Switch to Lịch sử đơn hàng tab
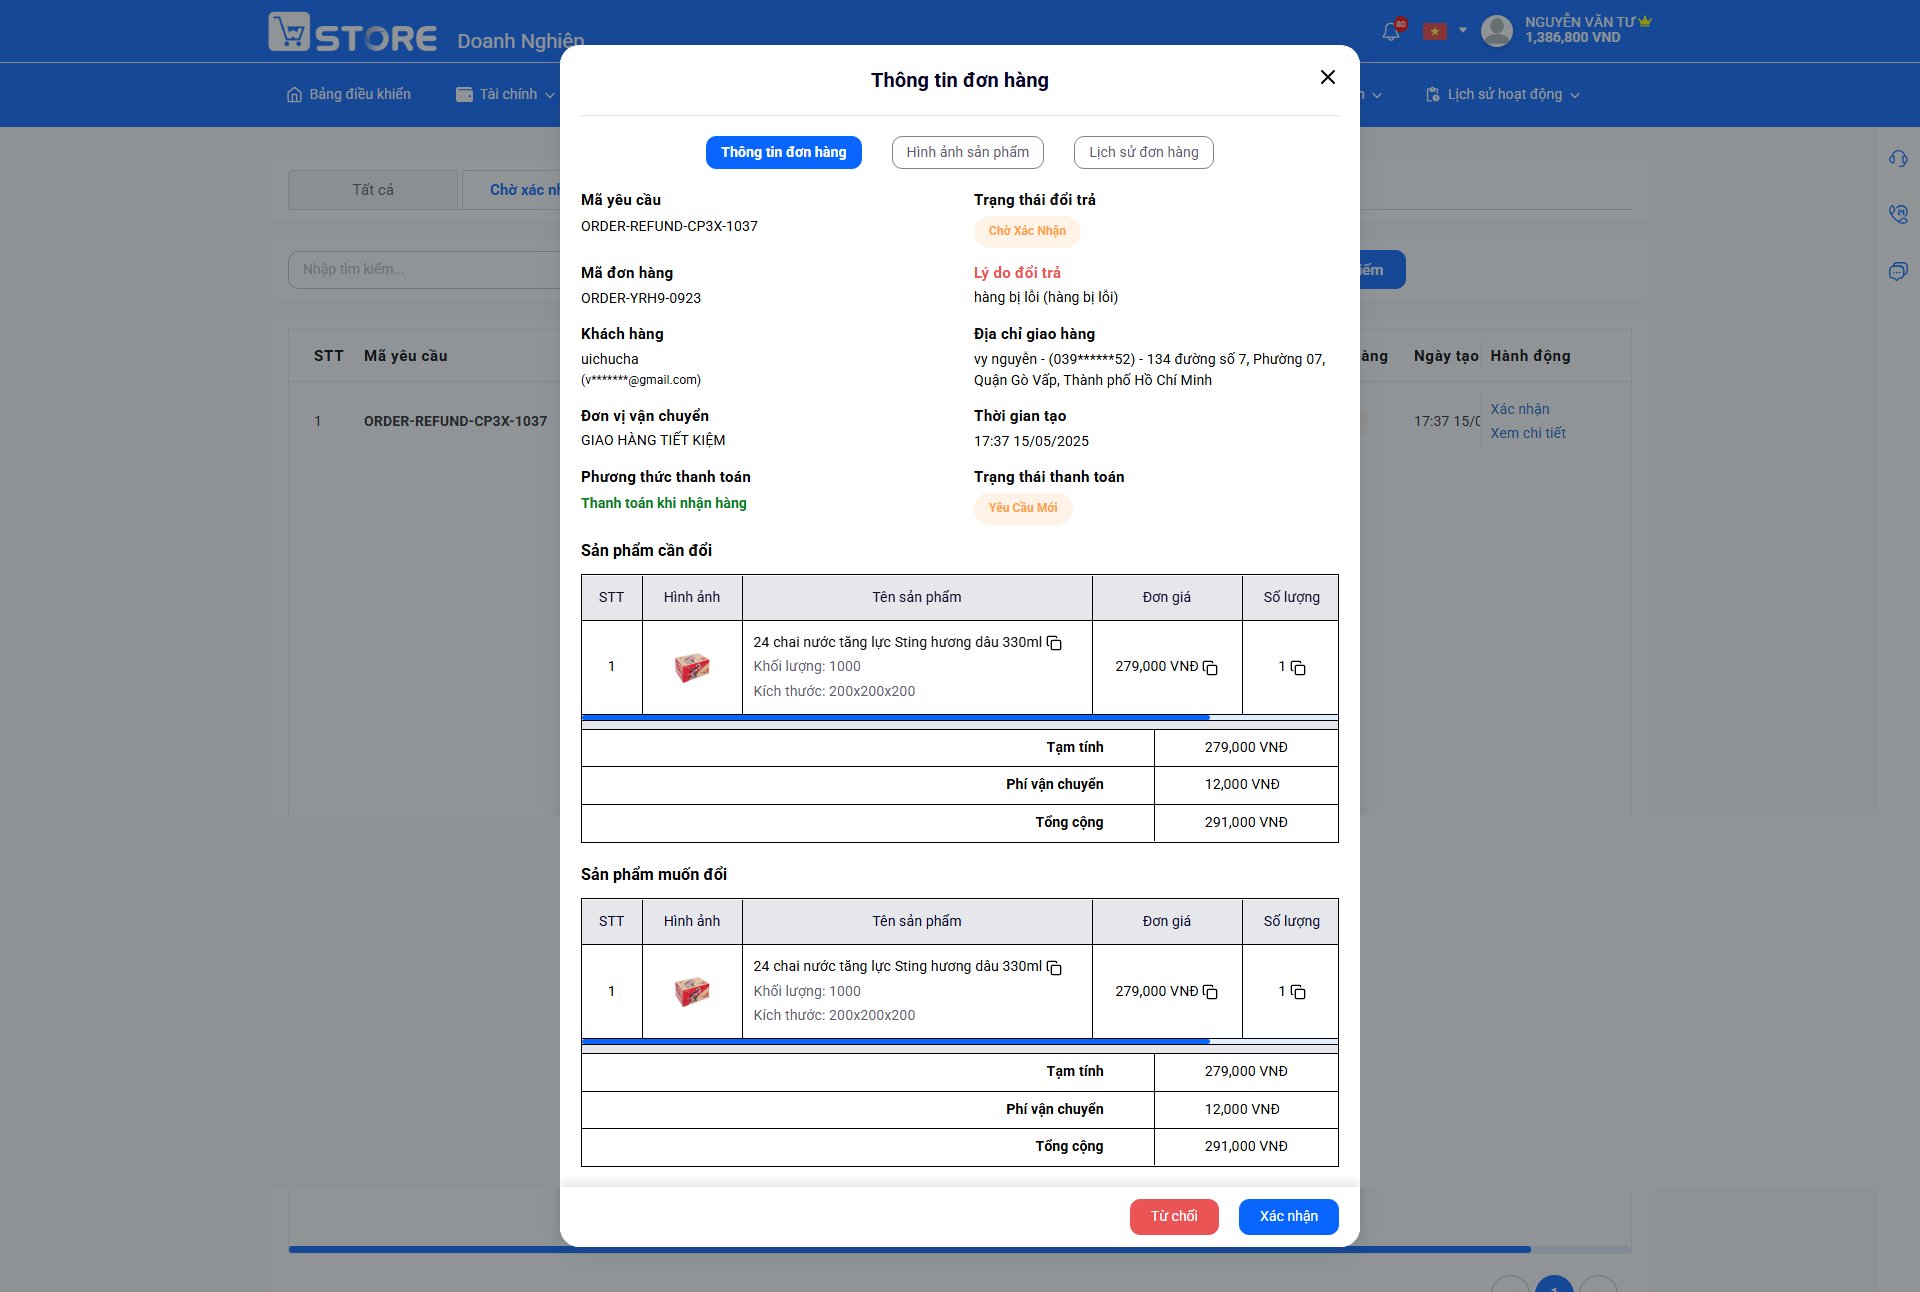Image resolution: width=1920 pixels, height=1292 pixels. [x=1144, y=152]
